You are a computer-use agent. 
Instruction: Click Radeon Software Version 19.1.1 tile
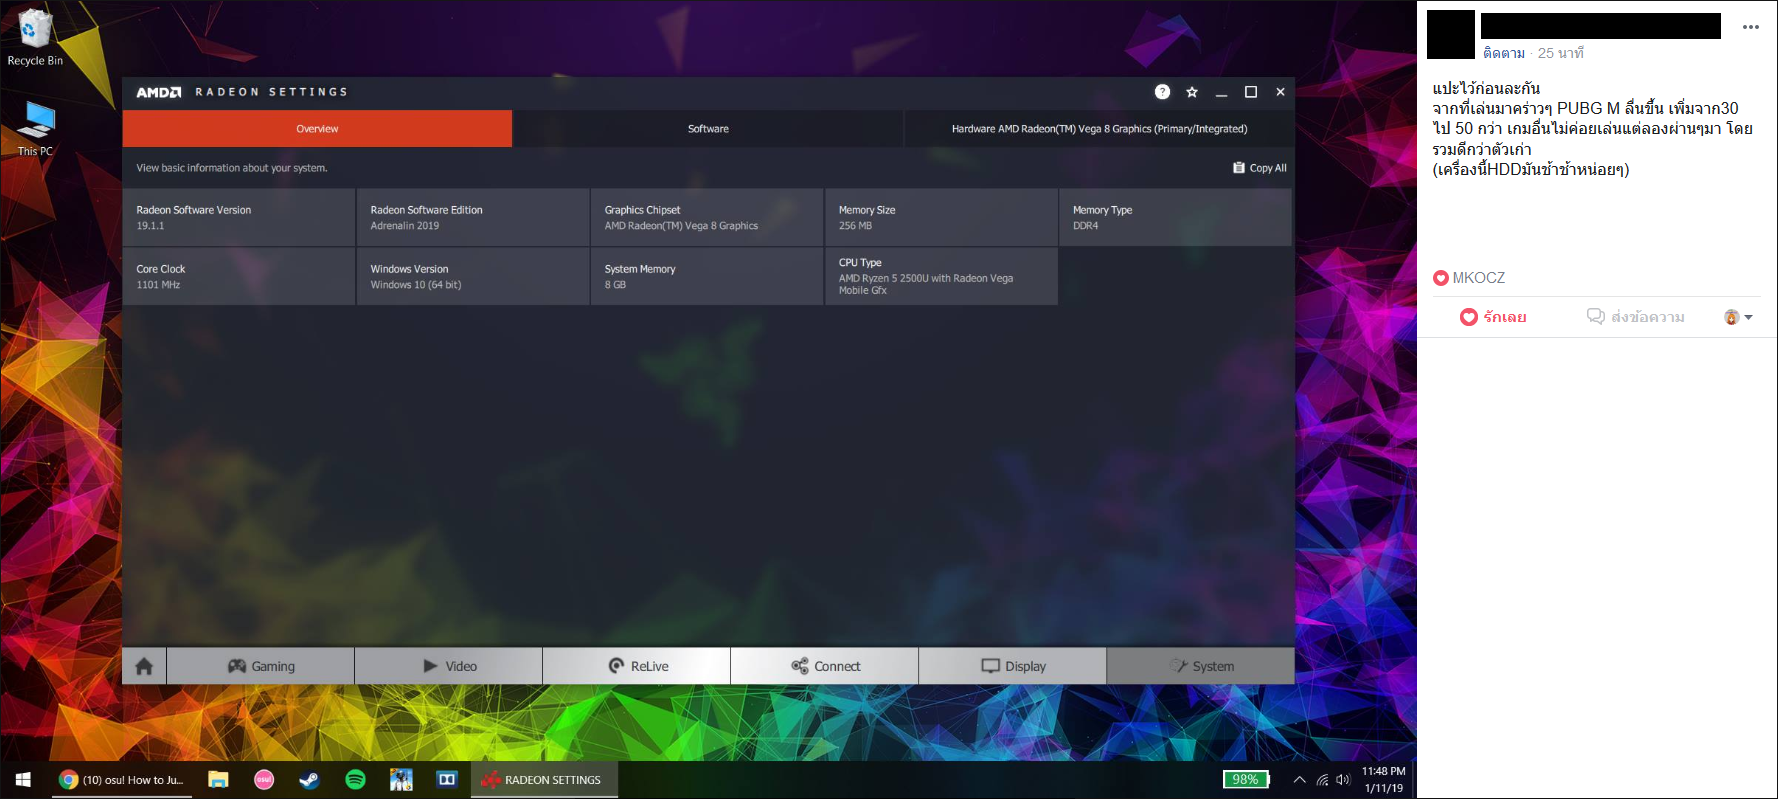[x=239, y=217]
